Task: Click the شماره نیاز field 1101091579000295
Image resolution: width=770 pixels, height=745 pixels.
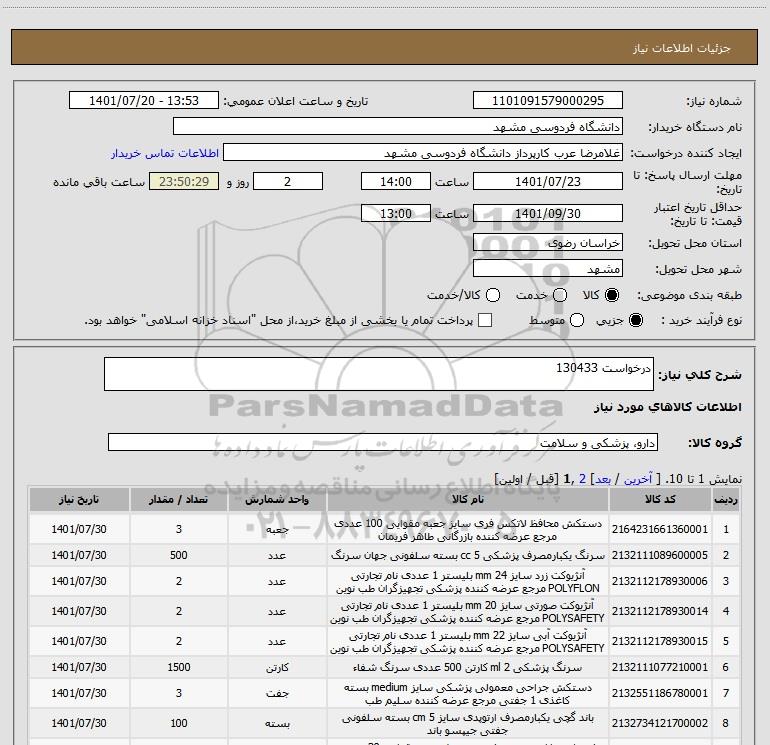Action: point(548,101)
